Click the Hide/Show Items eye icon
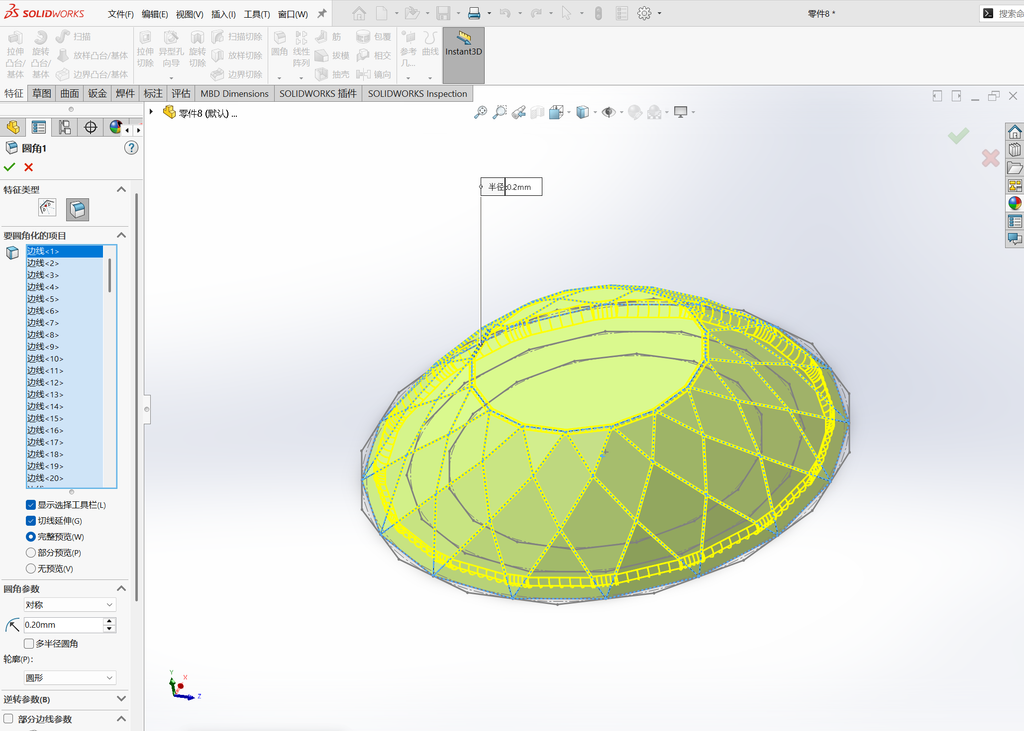 (x=609, y=112)
